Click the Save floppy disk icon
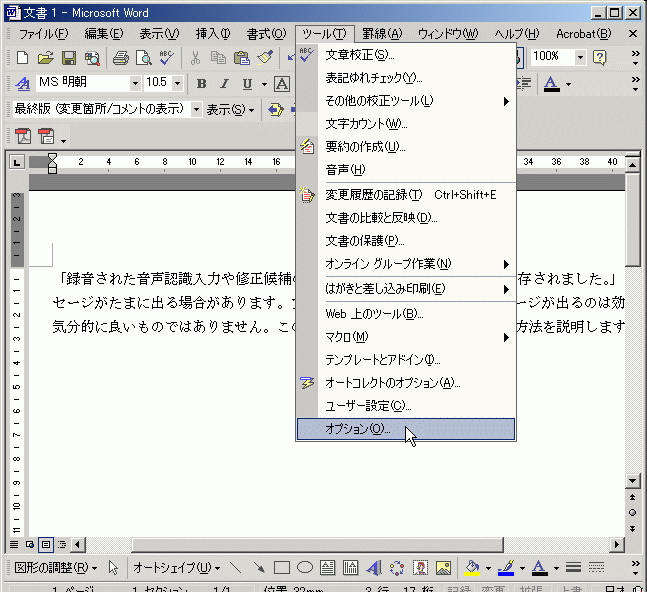Screen dimensions: 647x592 [69, 58]
